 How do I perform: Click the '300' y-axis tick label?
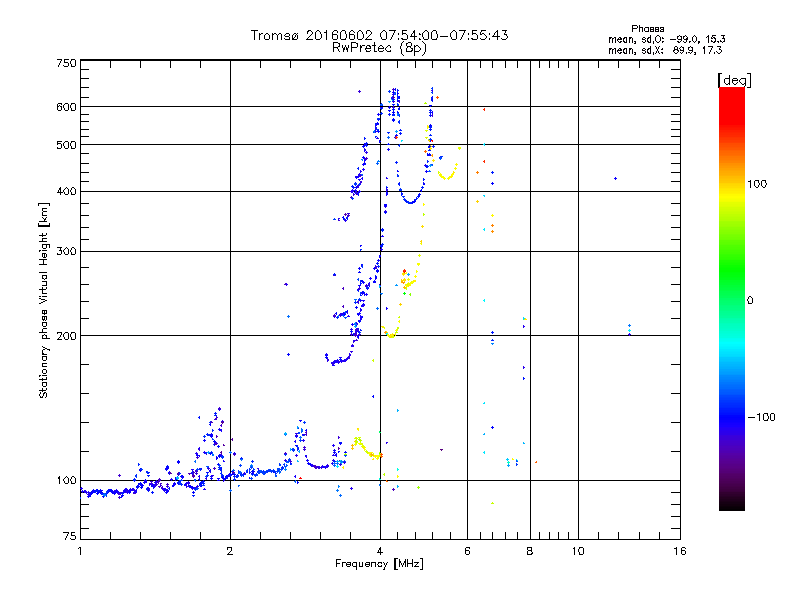66,252
